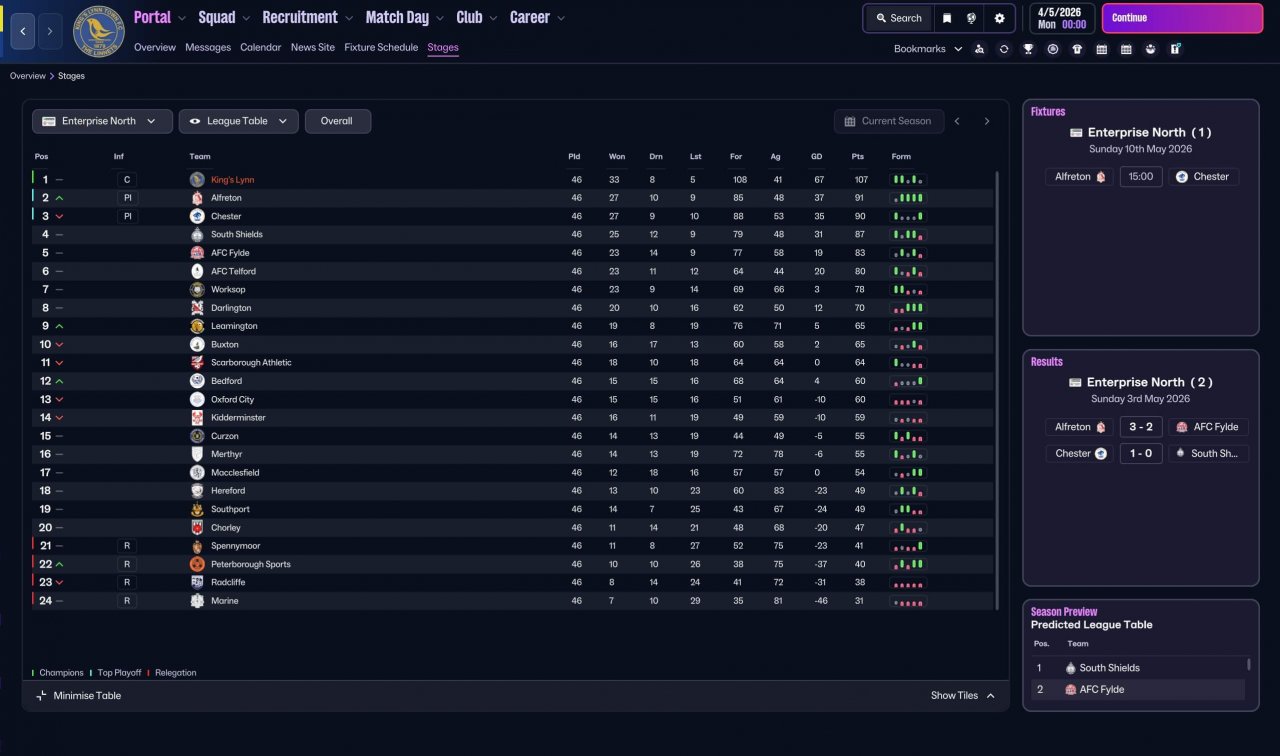This screenshot has width=1280, height=756.
Task: Click the Darlington team name in the table
Action: click(x=231, y=308)
